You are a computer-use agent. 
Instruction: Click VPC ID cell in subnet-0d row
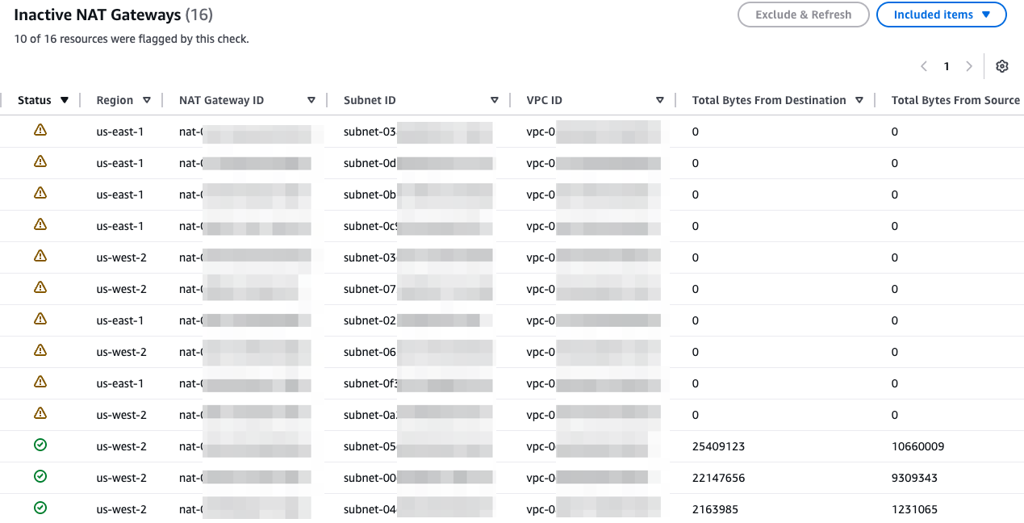point(593,163)
